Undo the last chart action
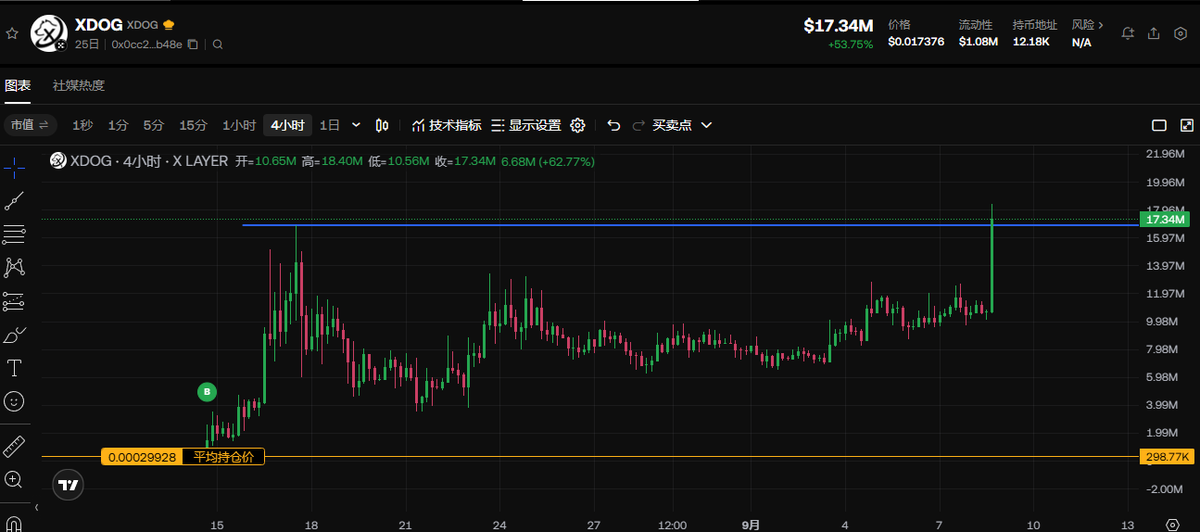This screenshot has height=532, width=1200. (614, 125)
